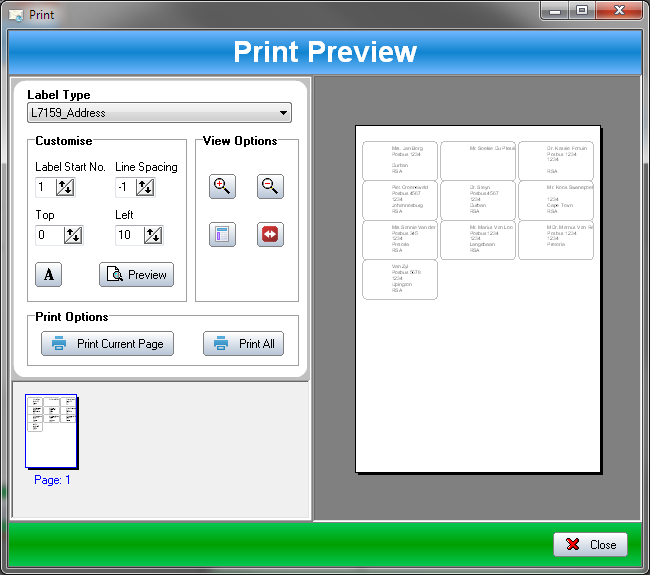Select the Top margin value field
The image size is (650, 575).
click(x=49, y=235)
